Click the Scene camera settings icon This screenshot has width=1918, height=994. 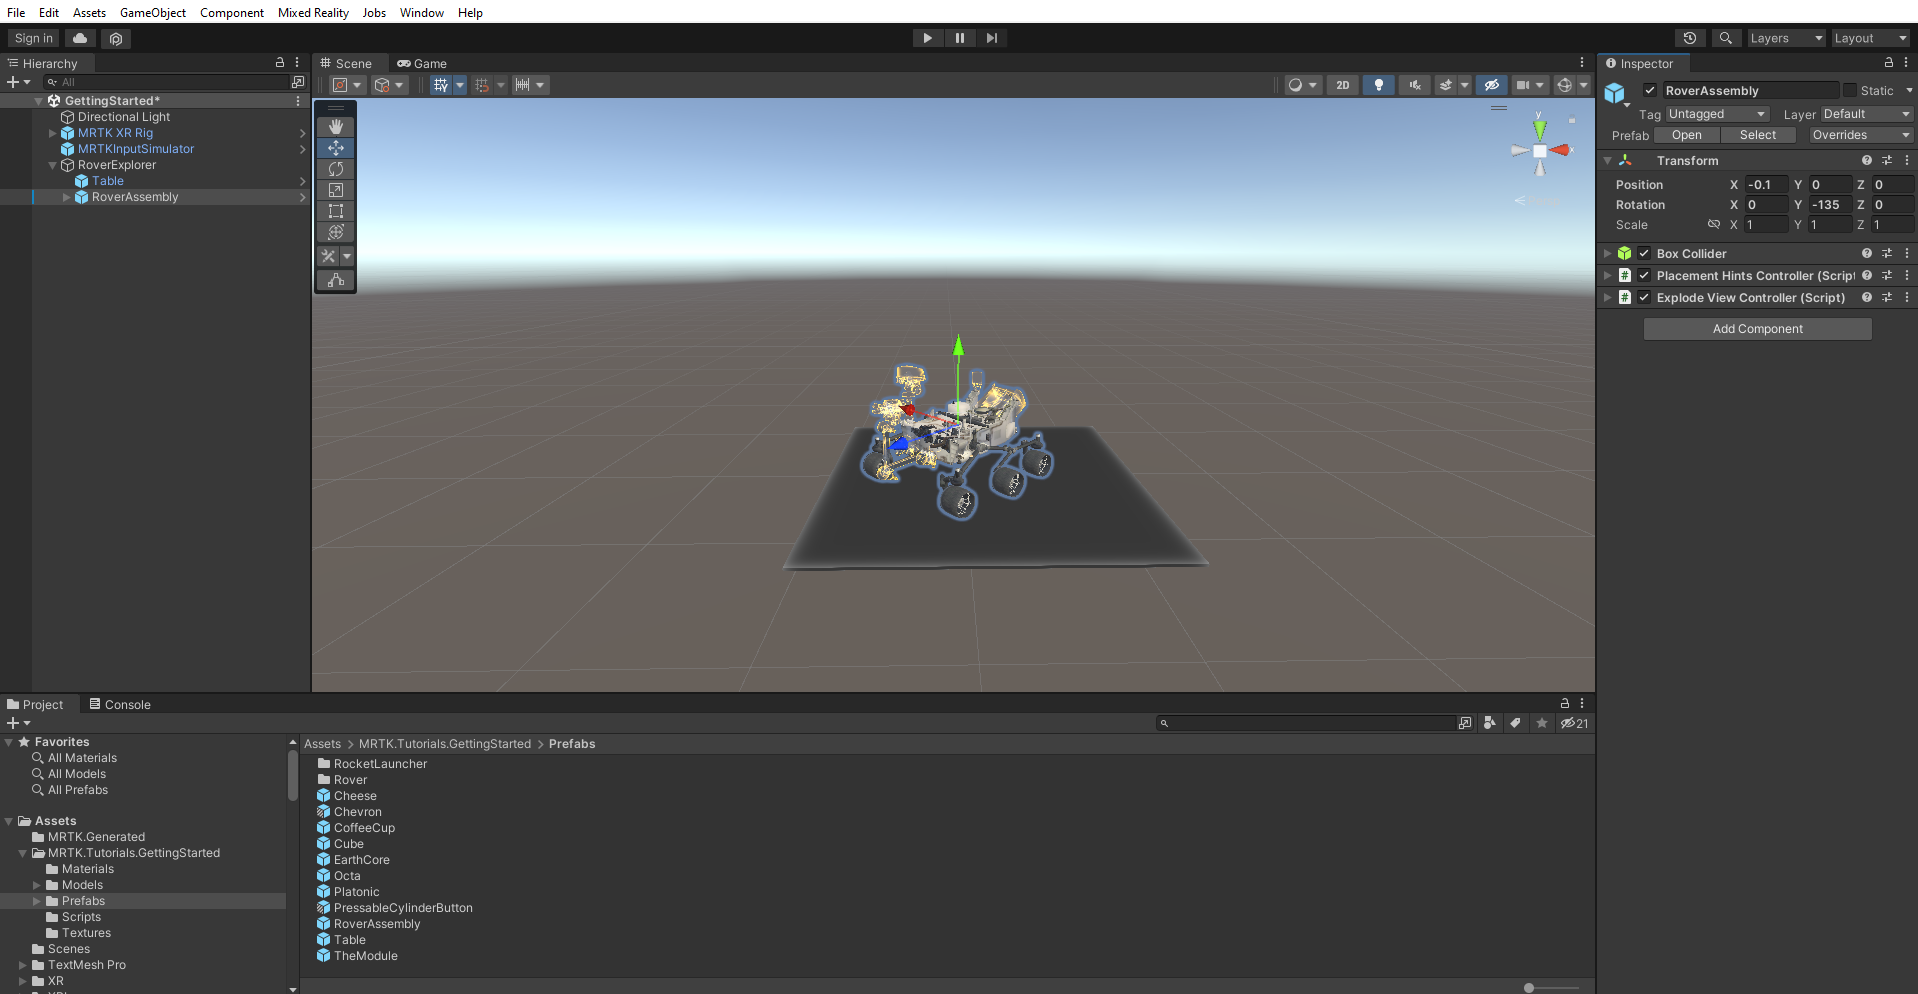(x=1522, y=85)
